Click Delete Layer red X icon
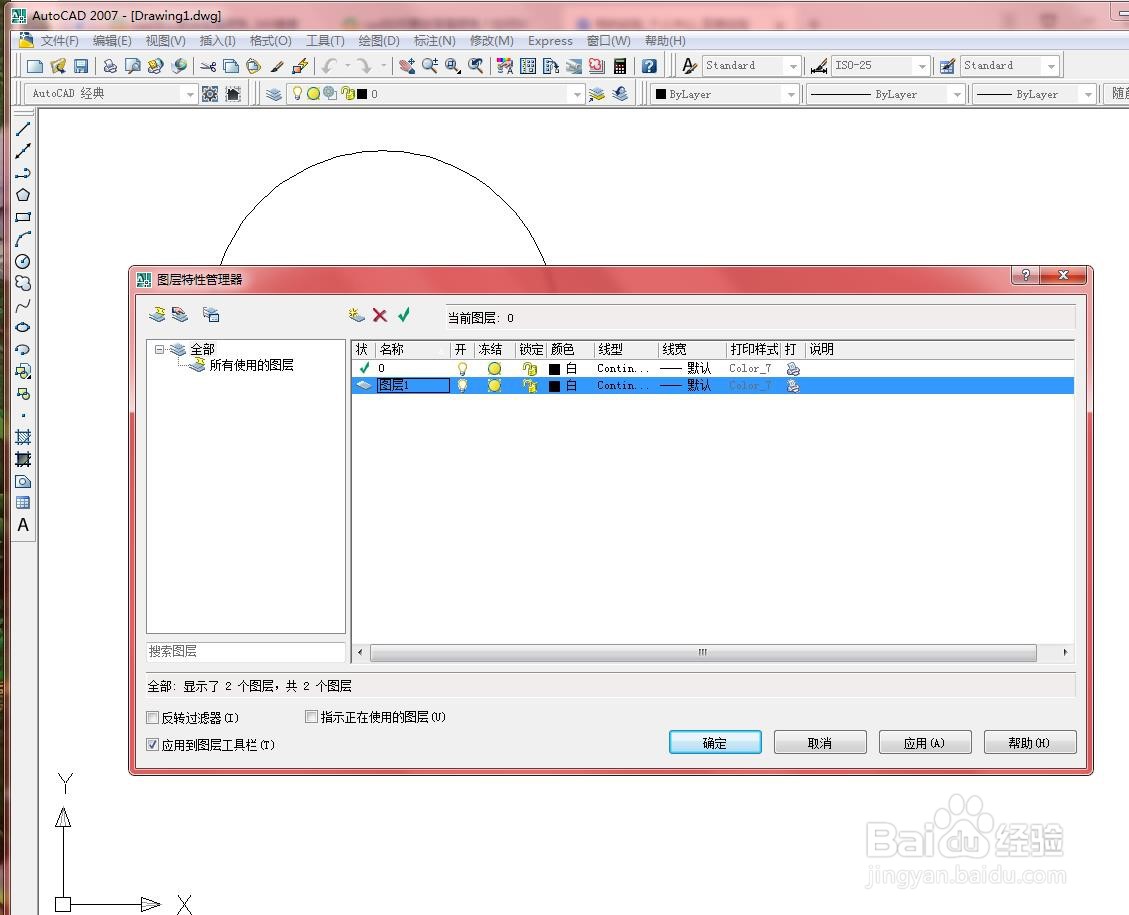Viewport: 1129px width, 915px height. [x=379, y=315]
